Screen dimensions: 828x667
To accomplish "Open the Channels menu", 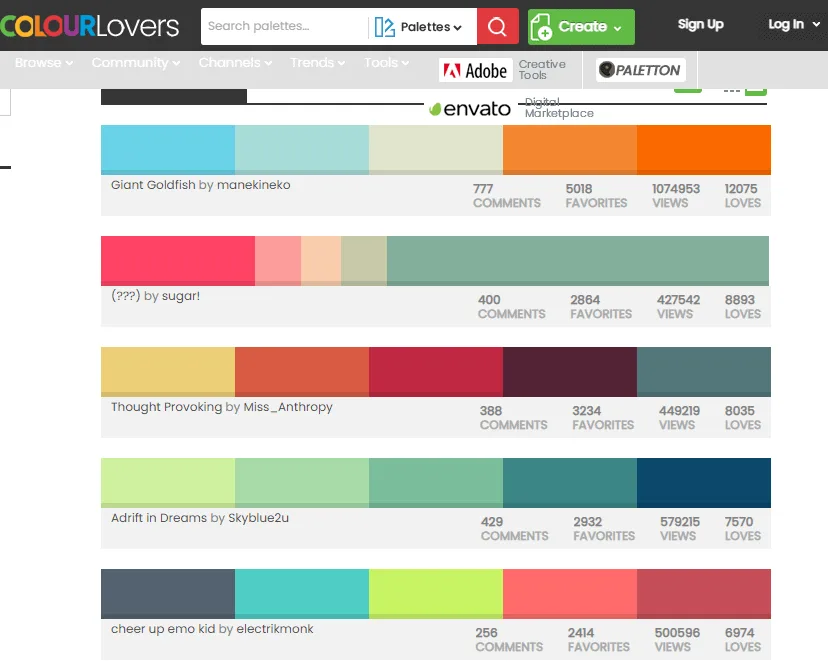I will pyautogui.click(x=235, y=62).
